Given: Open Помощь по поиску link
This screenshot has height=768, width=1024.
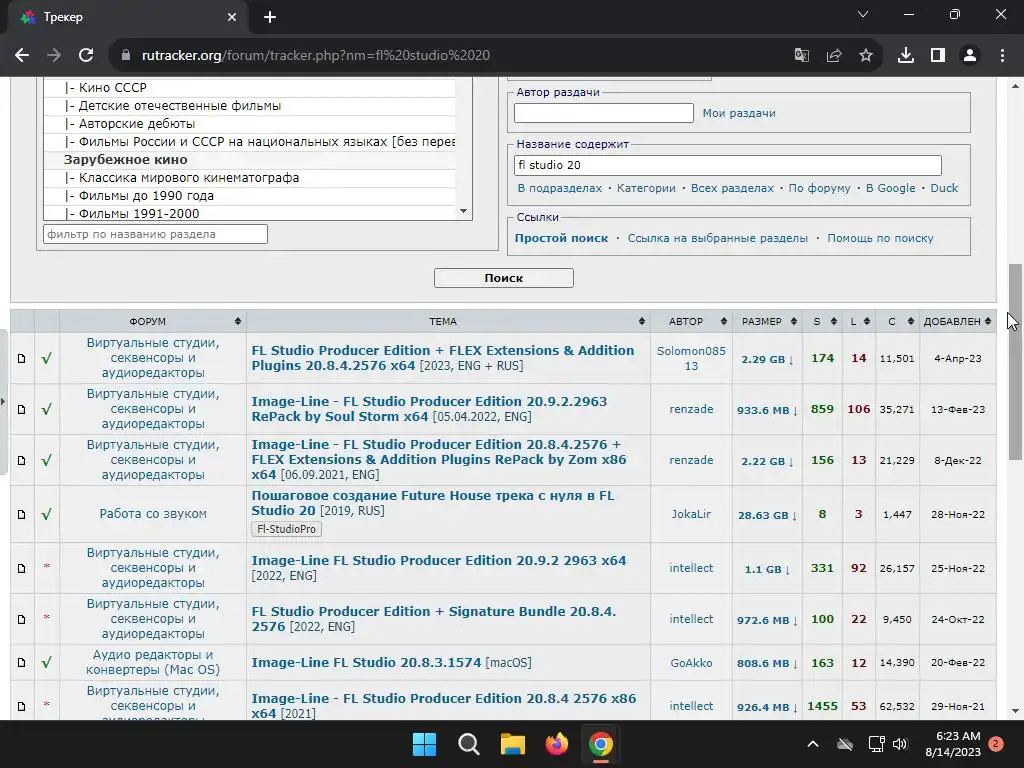Looking at the screenshot, I should pyautogui.click(x=880, y=238).
